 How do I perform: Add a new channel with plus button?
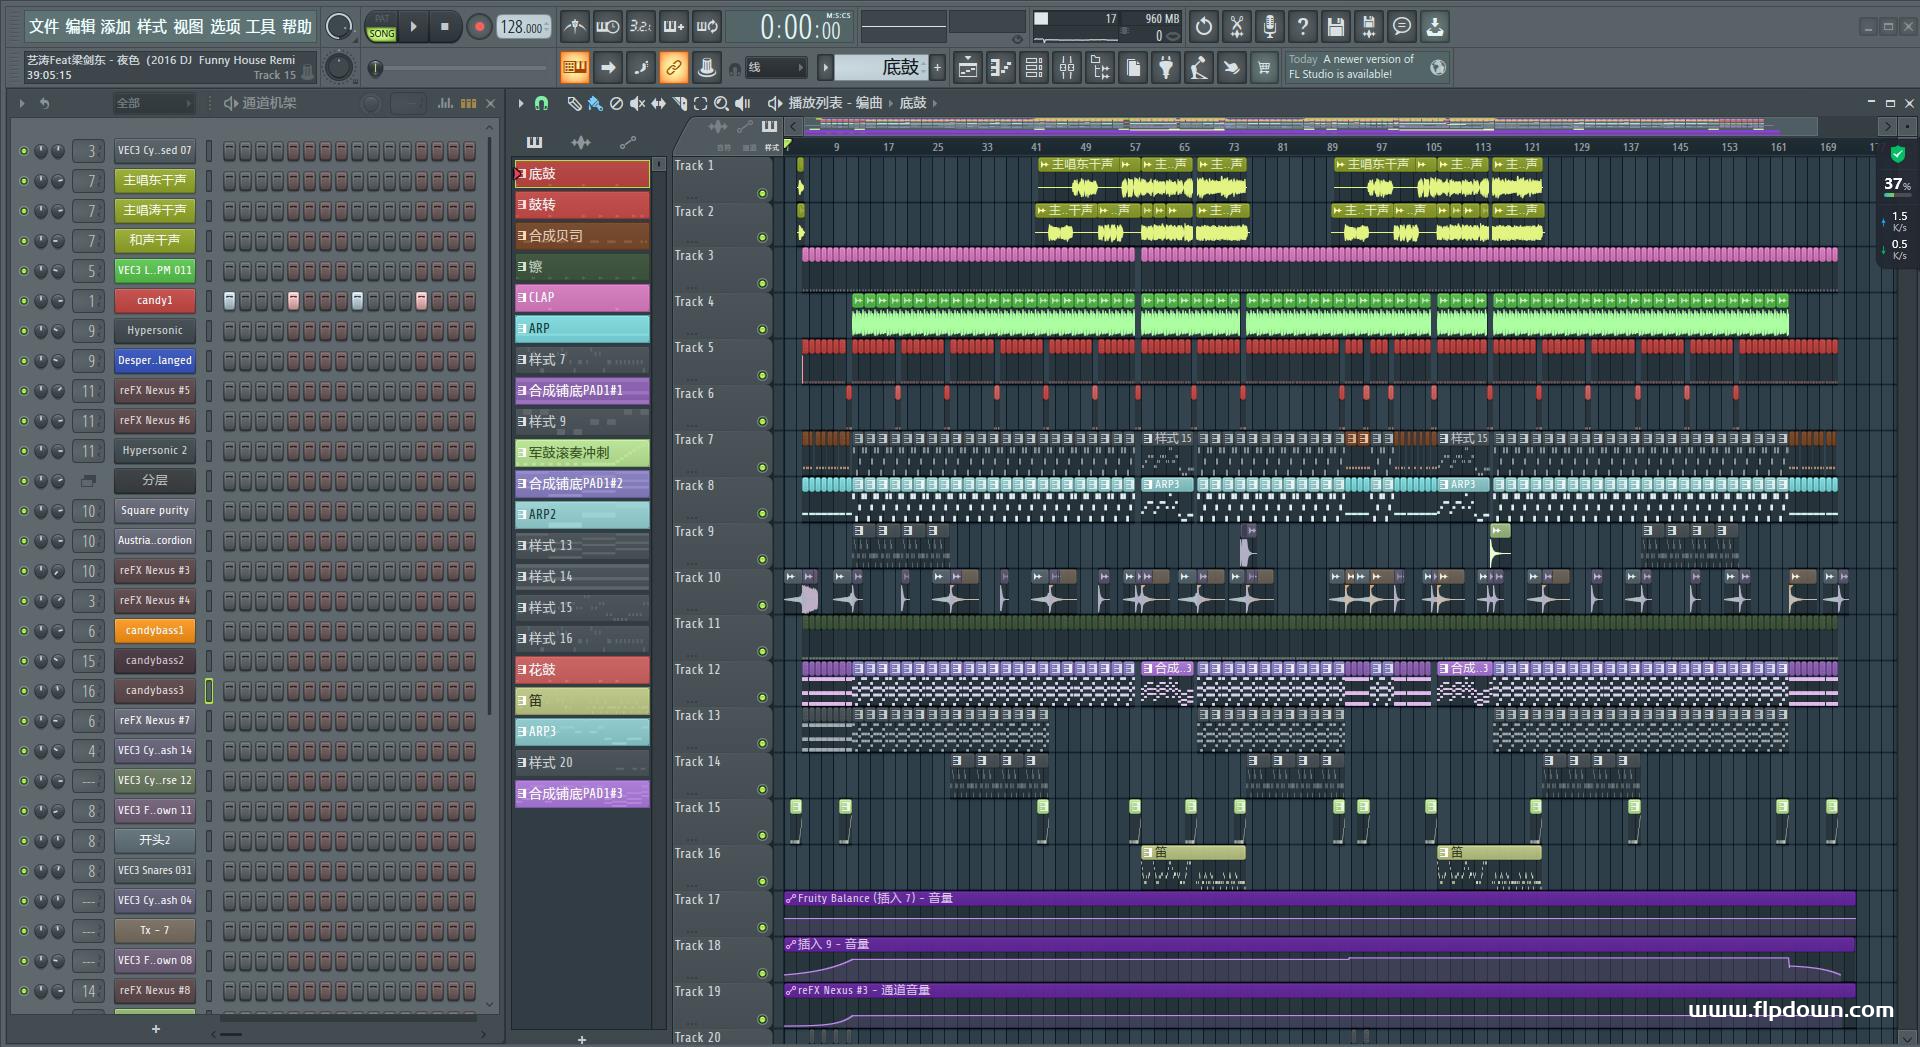click(x=155, y=1029)
